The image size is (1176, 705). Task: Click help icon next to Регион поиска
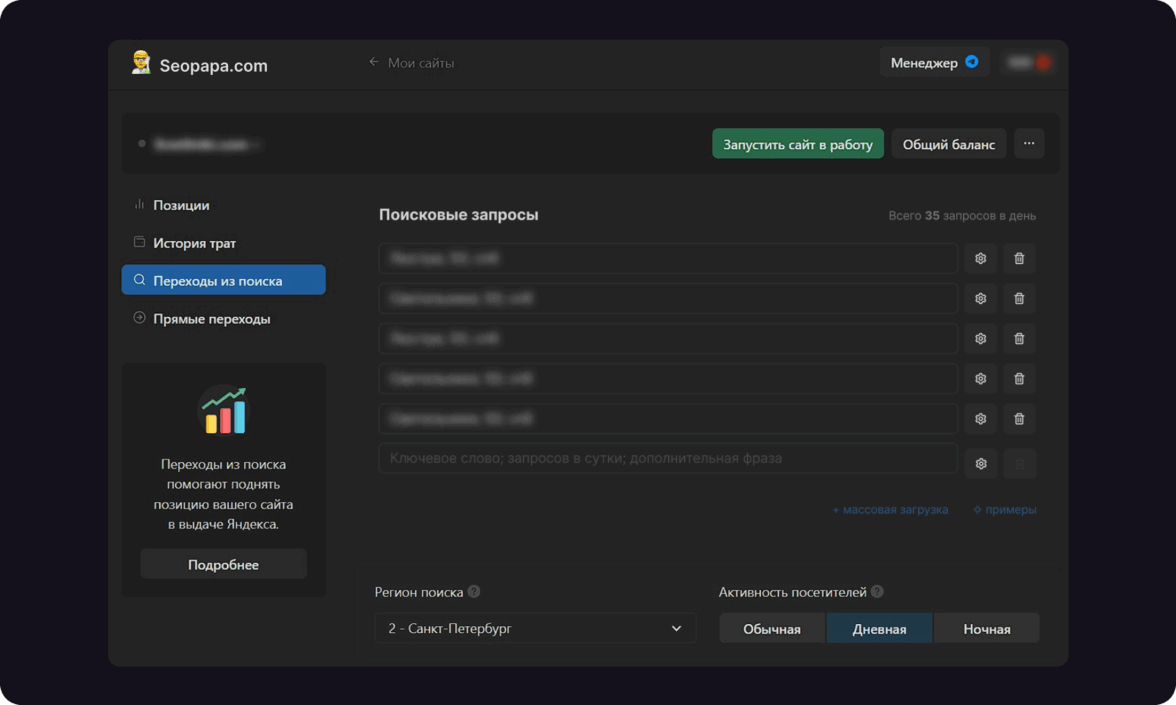tap(474, 592)
